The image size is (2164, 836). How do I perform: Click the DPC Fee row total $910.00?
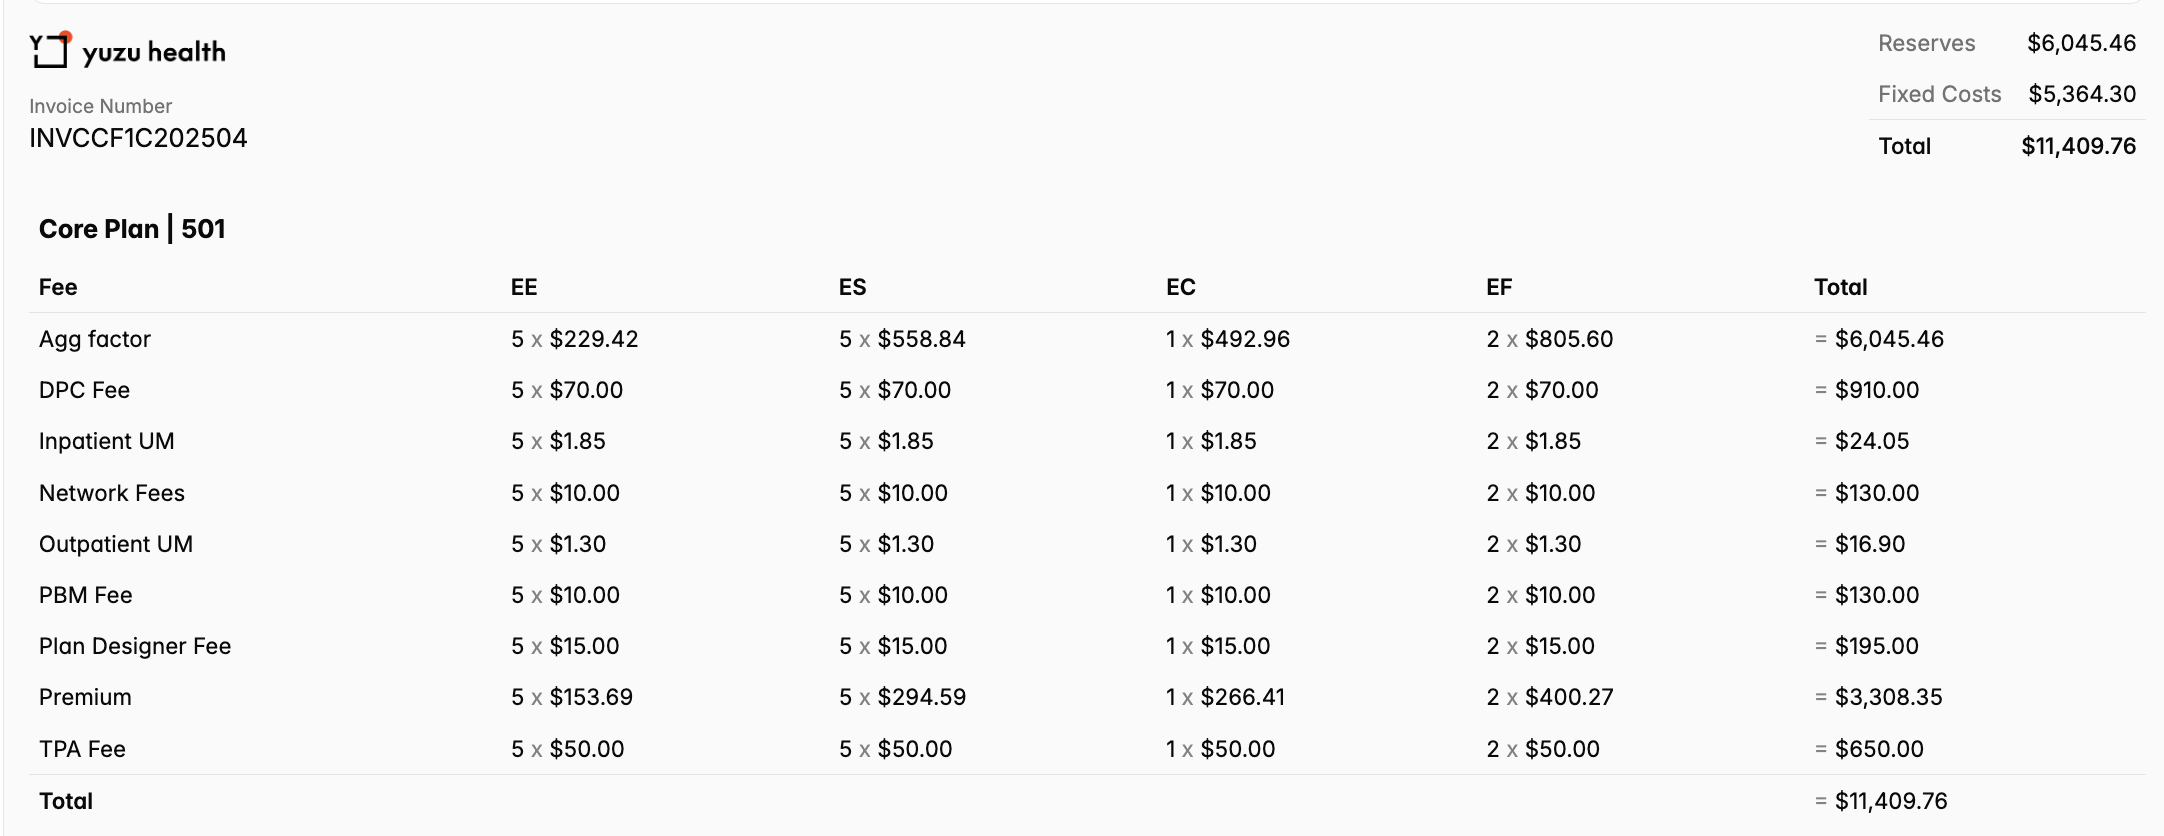(1877, 390)
